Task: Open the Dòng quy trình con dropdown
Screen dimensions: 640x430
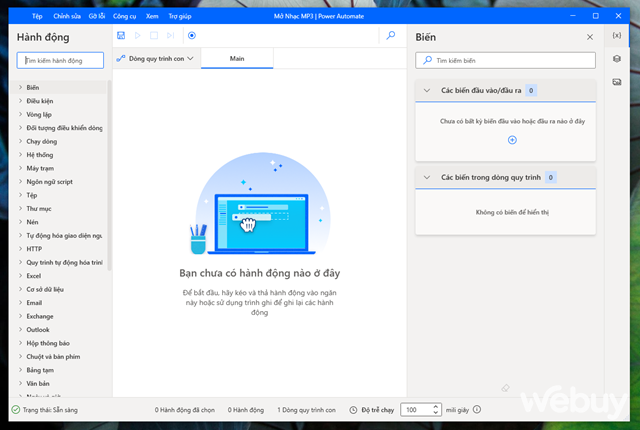Action: point(156,59)
